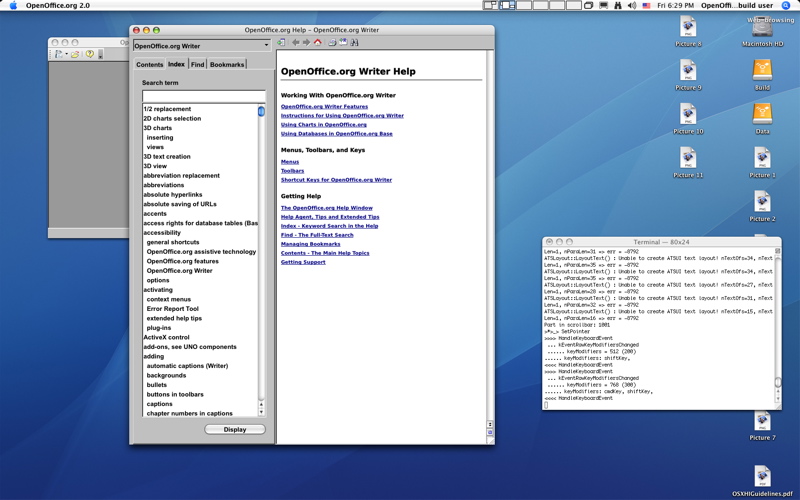Switch to the Contents tab
Viewport: 800px width, 500px height.
pyautogui.click(x=149, y=64)
